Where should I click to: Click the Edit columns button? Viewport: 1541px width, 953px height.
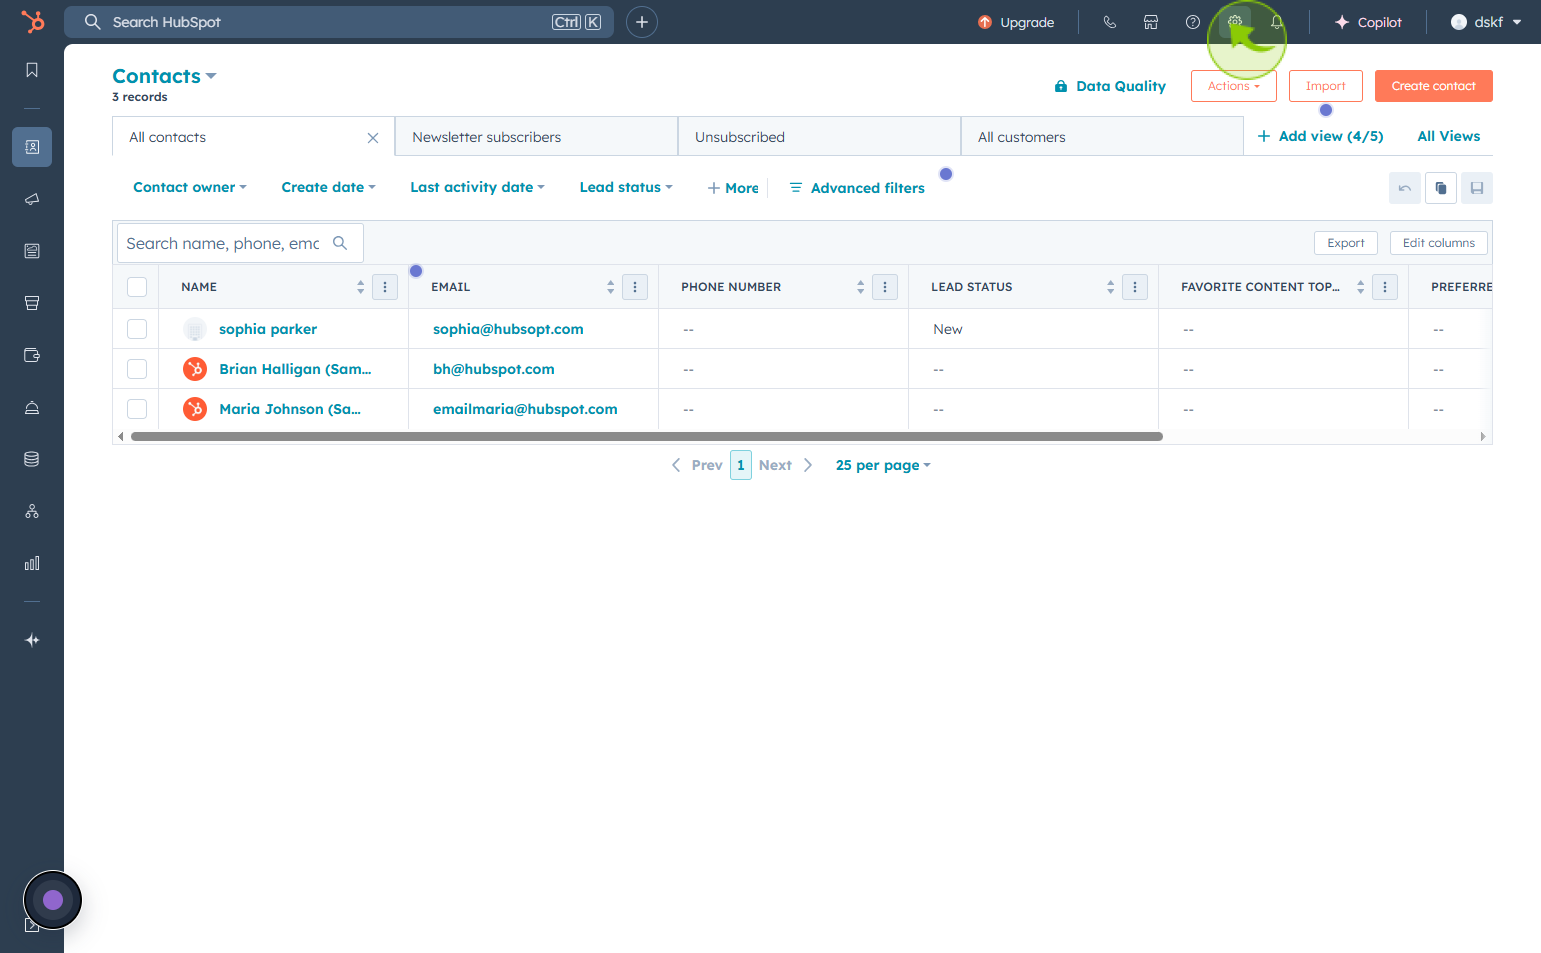tap(1438, 243)
